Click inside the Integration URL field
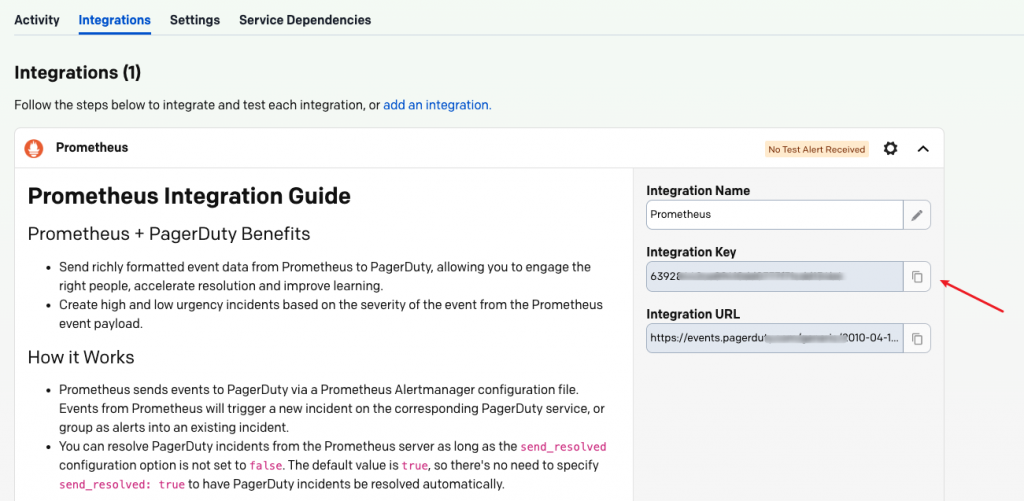Viewport: 1024px width, 501px height. (775, 338)
